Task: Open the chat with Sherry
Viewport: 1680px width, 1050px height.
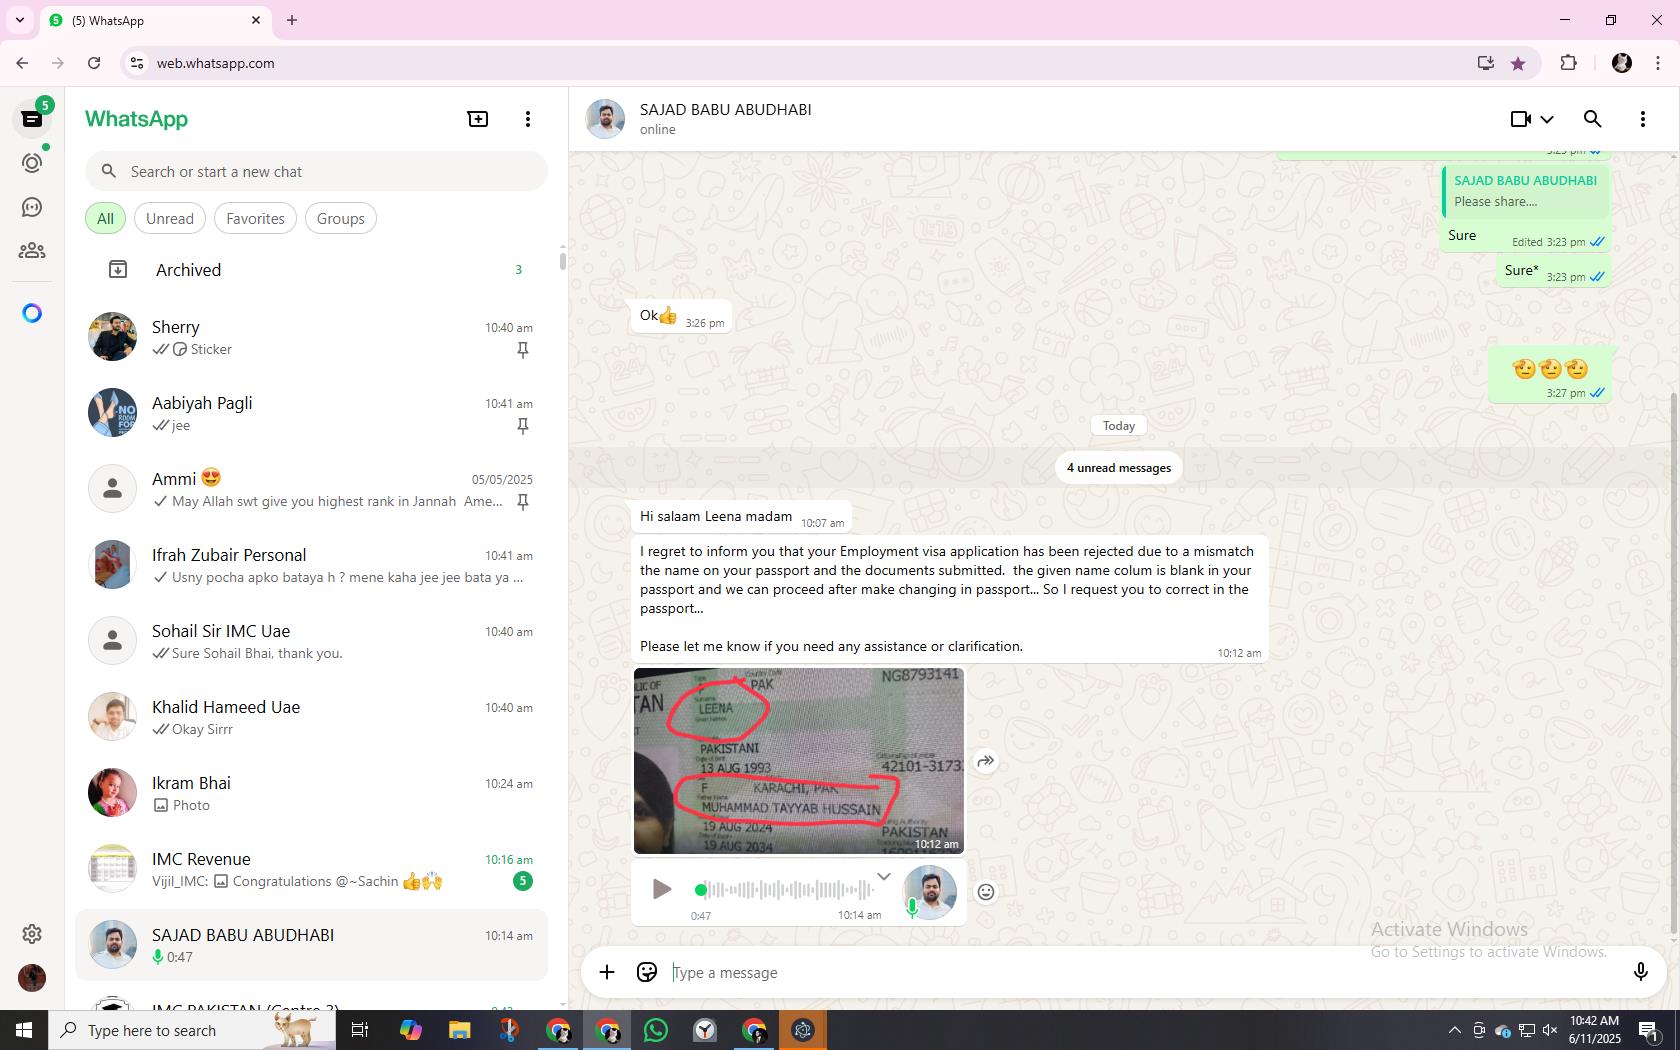Action: [x=312, y=337]
